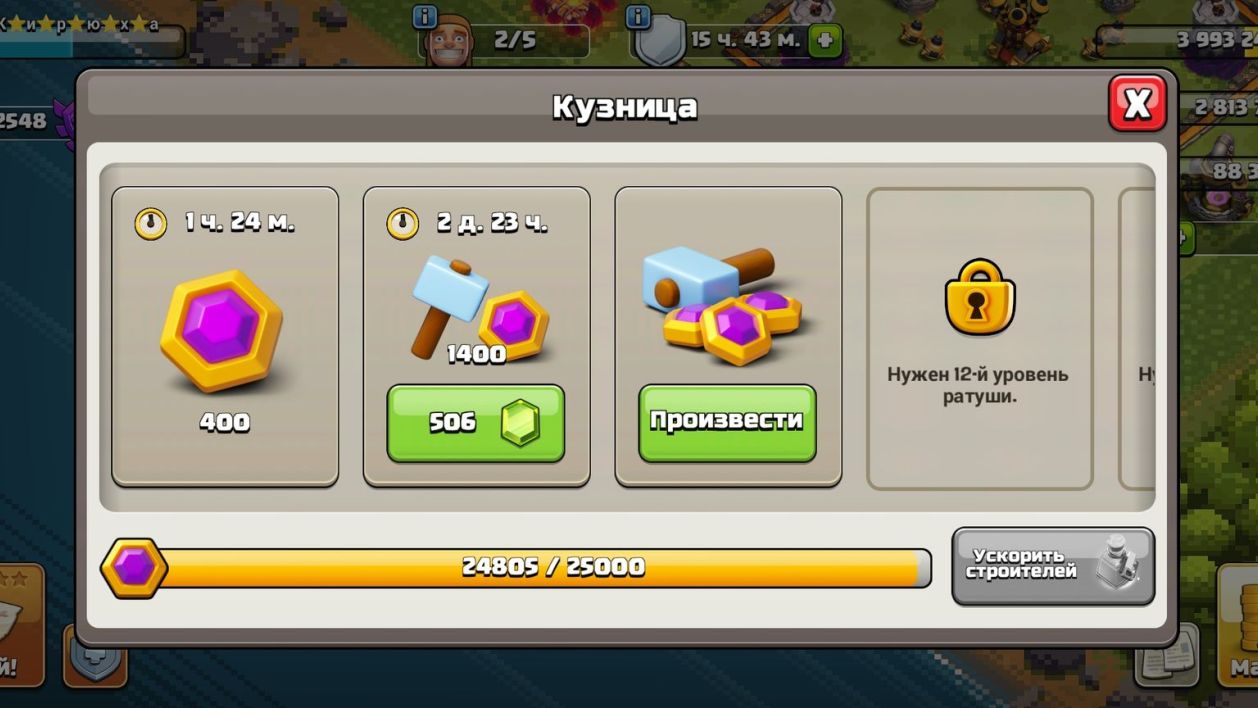Image resolution: width=1258 pixels, height=708 pixels.
Task: Click the green gem icon on 506 button
Action: coord(519,423)
